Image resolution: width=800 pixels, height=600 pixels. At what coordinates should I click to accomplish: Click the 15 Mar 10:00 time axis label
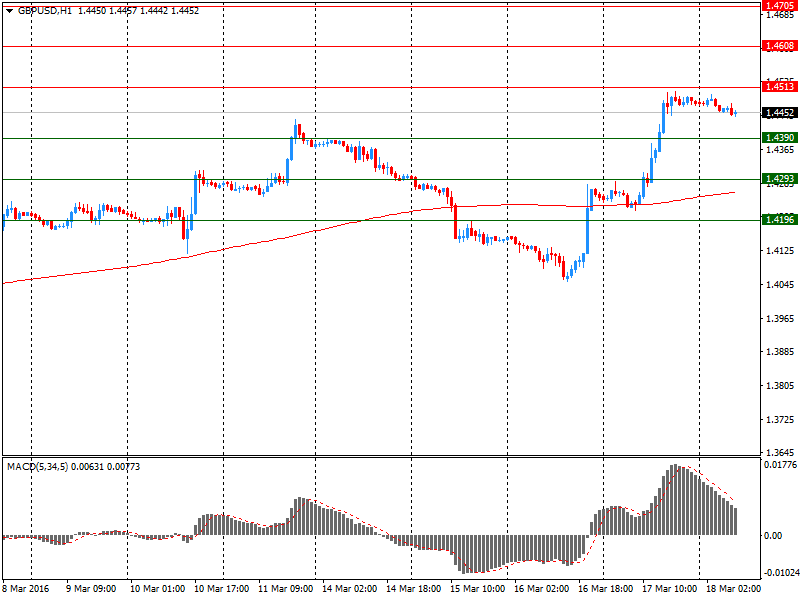coord(478,588)
